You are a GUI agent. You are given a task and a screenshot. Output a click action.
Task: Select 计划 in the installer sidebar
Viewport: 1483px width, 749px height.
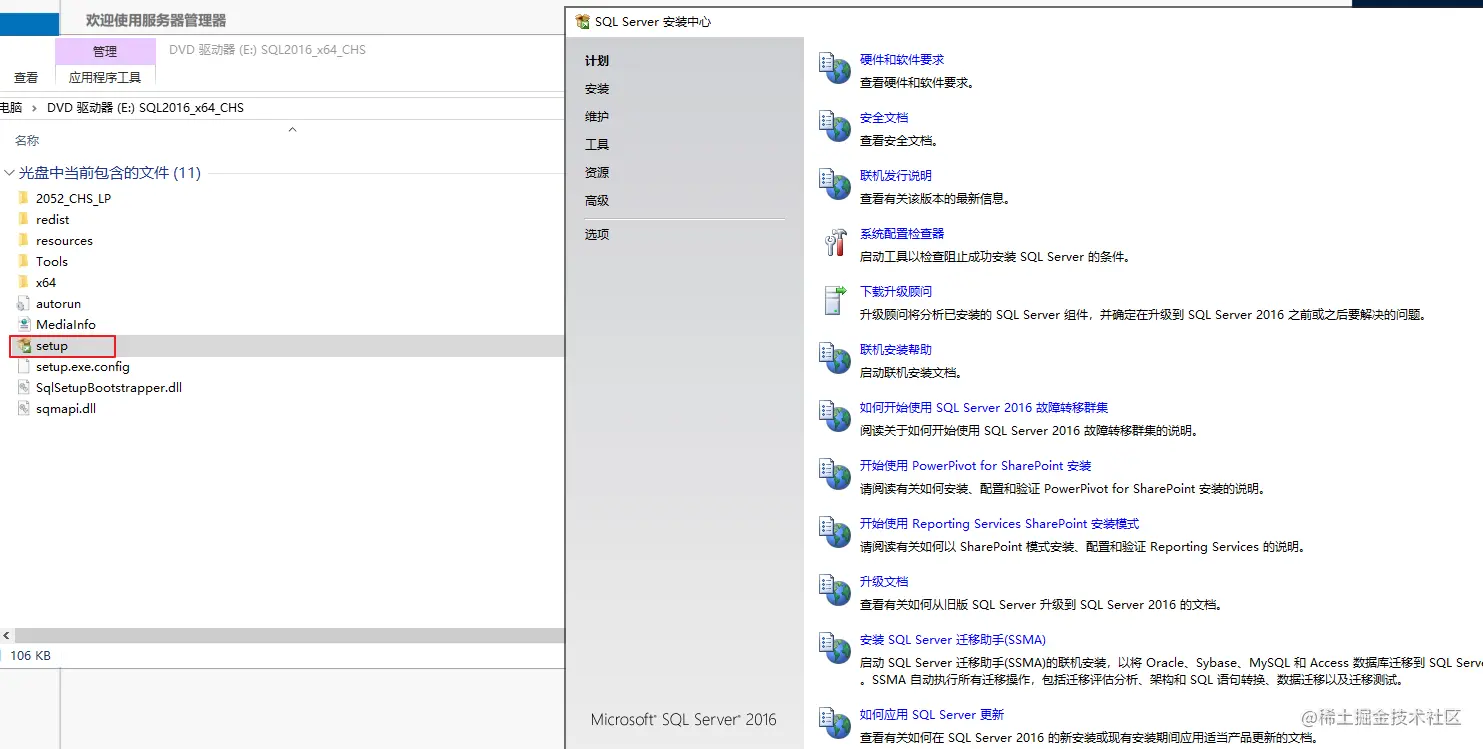597,61
